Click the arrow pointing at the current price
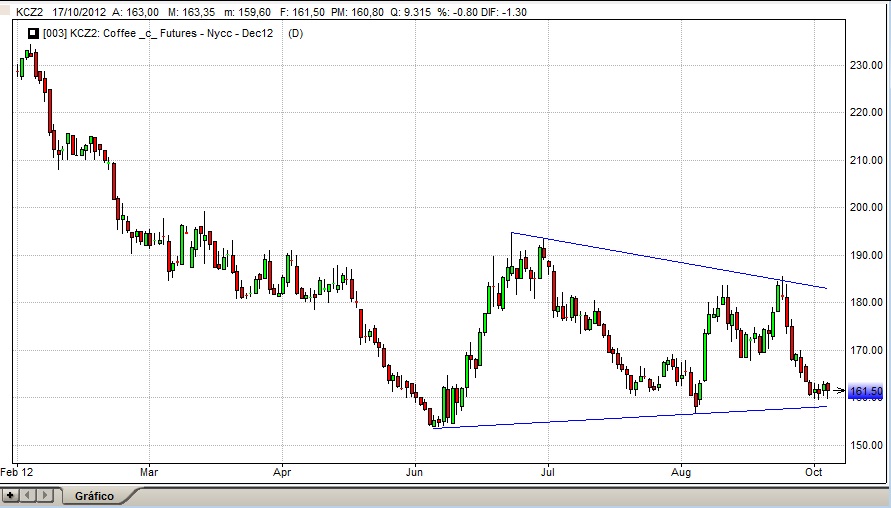891x508 pixels. coord(839,390)
